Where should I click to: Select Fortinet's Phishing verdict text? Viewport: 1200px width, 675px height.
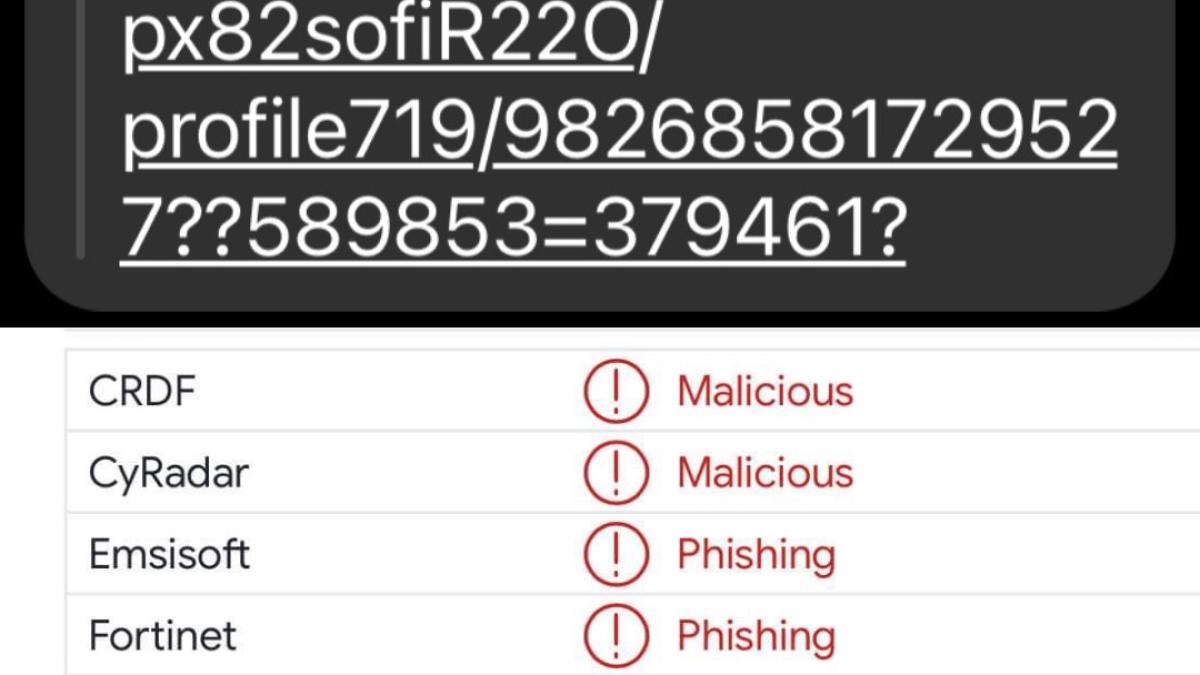pos(756,636)
